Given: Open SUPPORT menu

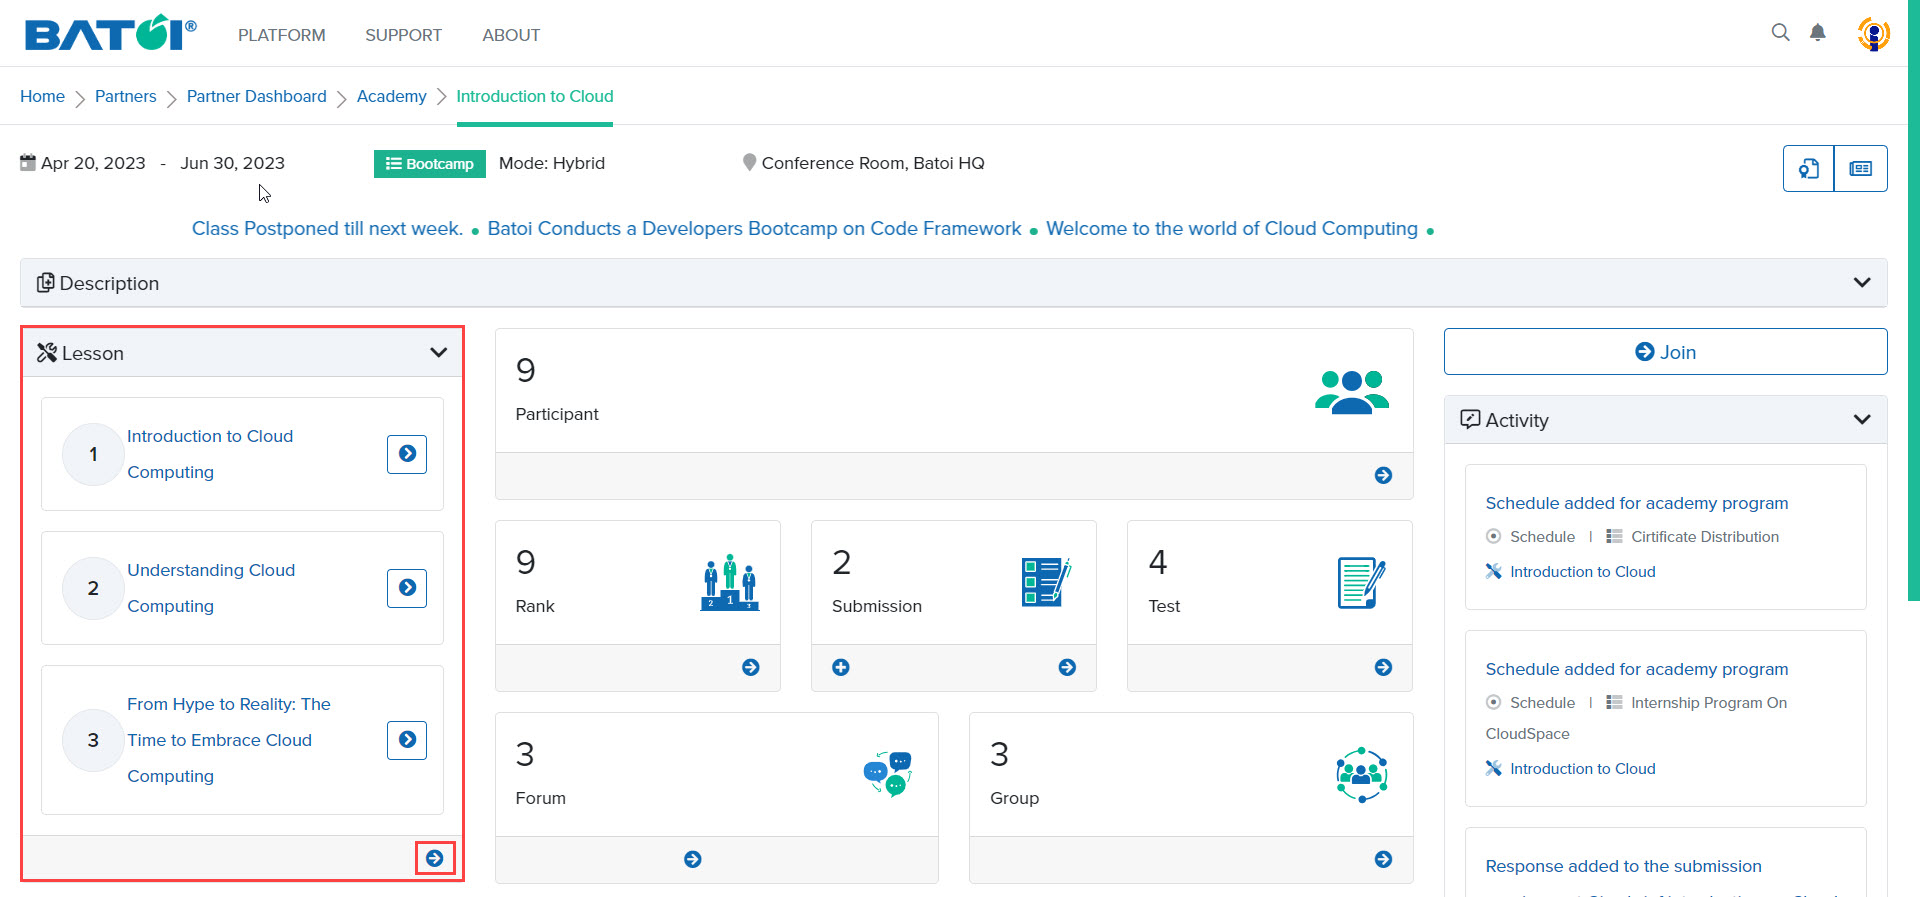Looking at the screenshot, I should 403,35.
